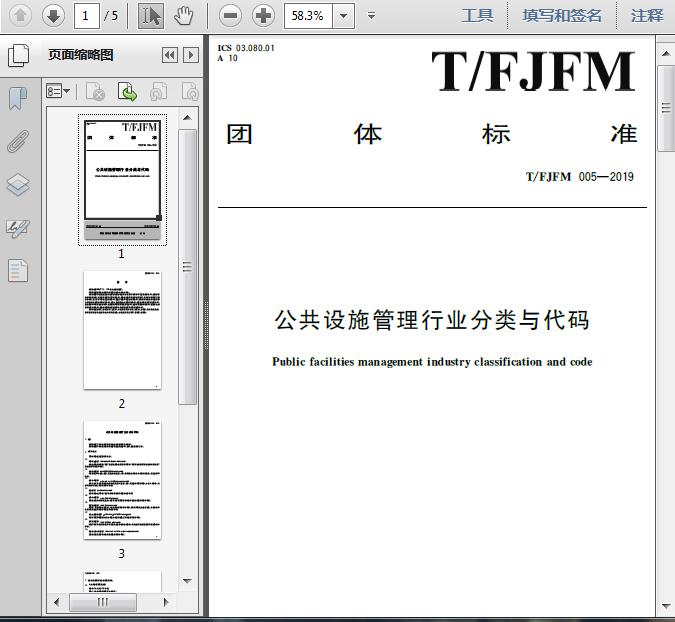Toggle the Page Thumbnails panel icon

(x=18, y=55)
